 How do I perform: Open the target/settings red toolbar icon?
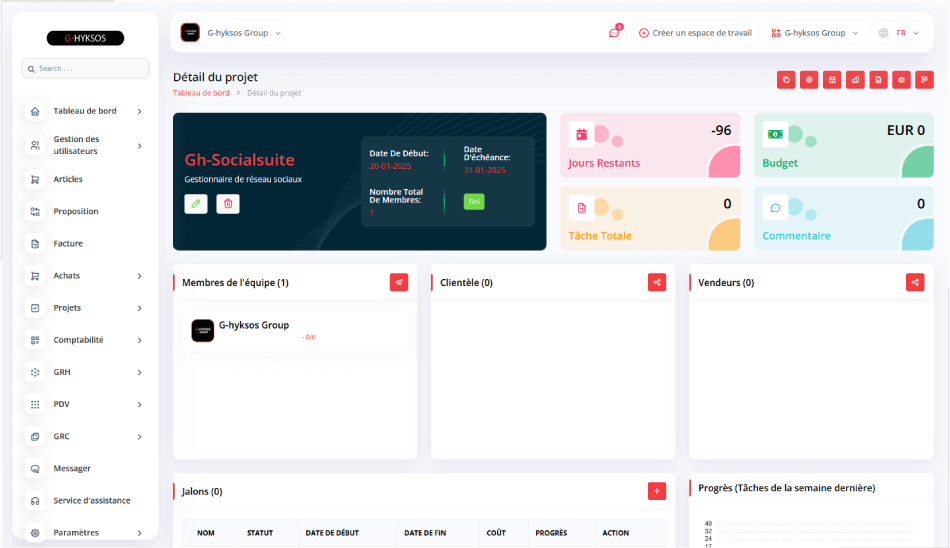click(809, 80)
